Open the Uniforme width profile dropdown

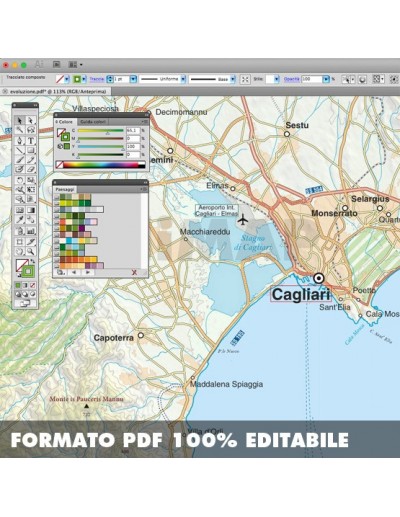pyautogui.click(x=183, y=79)
